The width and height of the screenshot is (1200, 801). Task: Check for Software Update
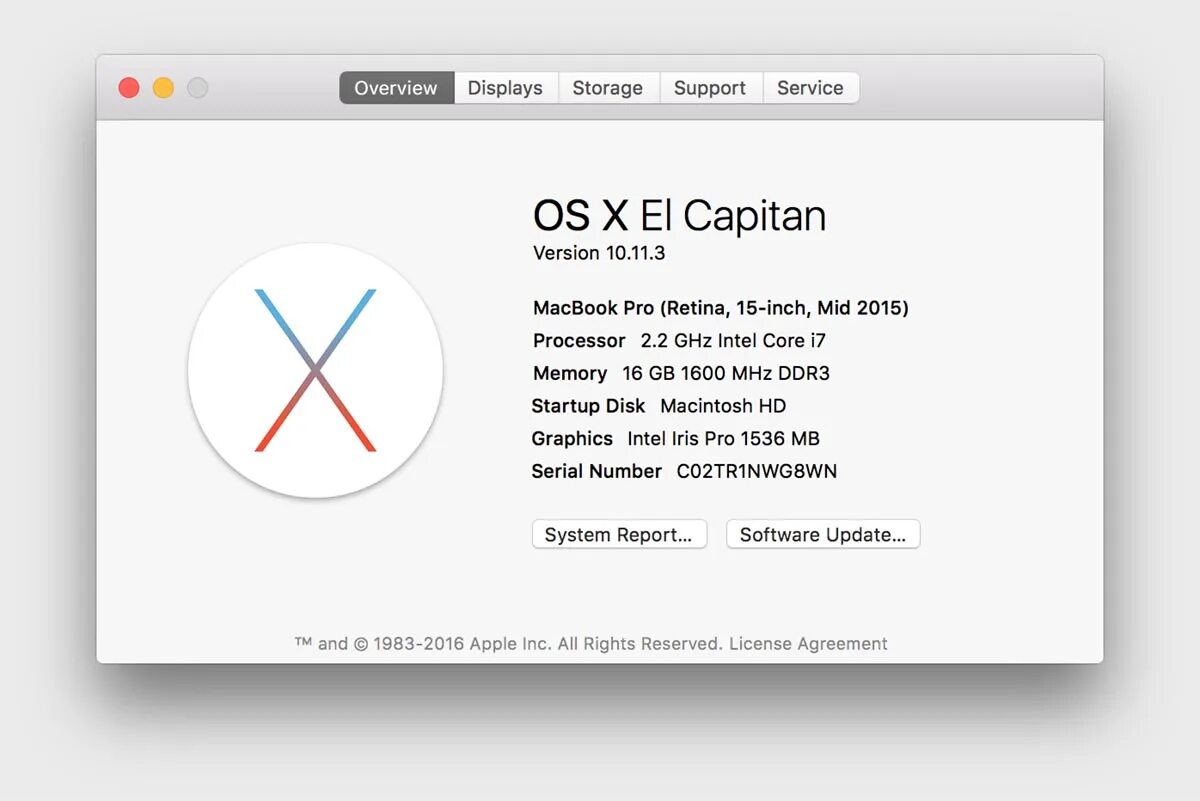(823, 535)
